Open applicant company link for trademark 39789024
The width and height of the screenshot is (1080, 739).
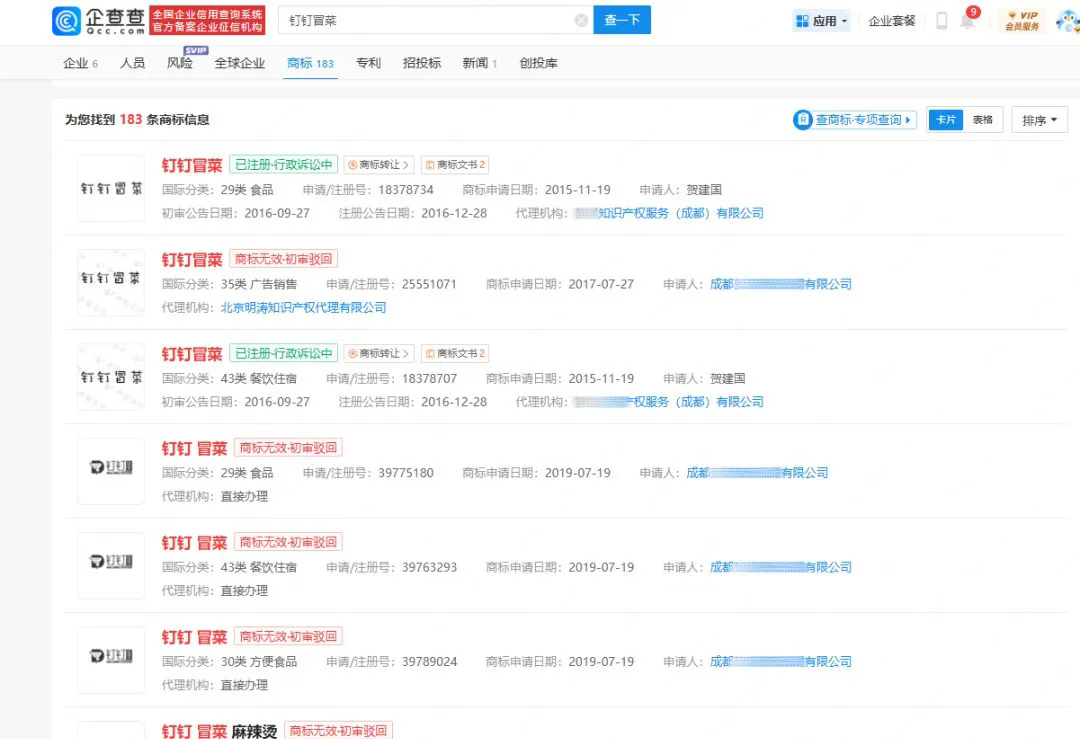(781, 661)
